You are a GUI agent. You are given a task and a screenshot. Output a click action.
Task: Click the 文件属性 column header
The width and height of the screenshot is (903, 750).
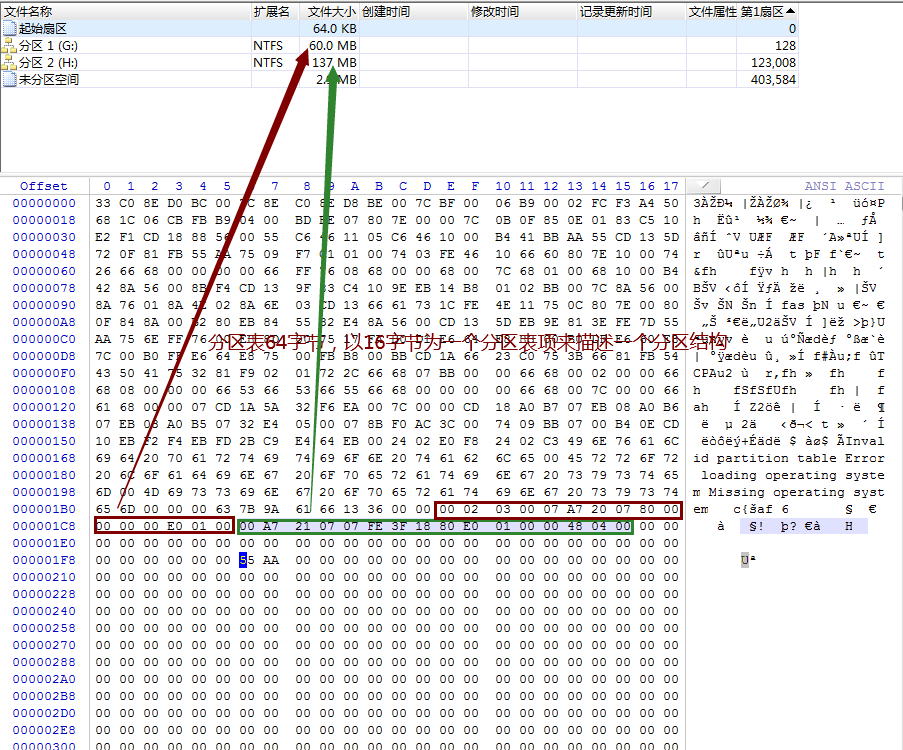[712, 12]
